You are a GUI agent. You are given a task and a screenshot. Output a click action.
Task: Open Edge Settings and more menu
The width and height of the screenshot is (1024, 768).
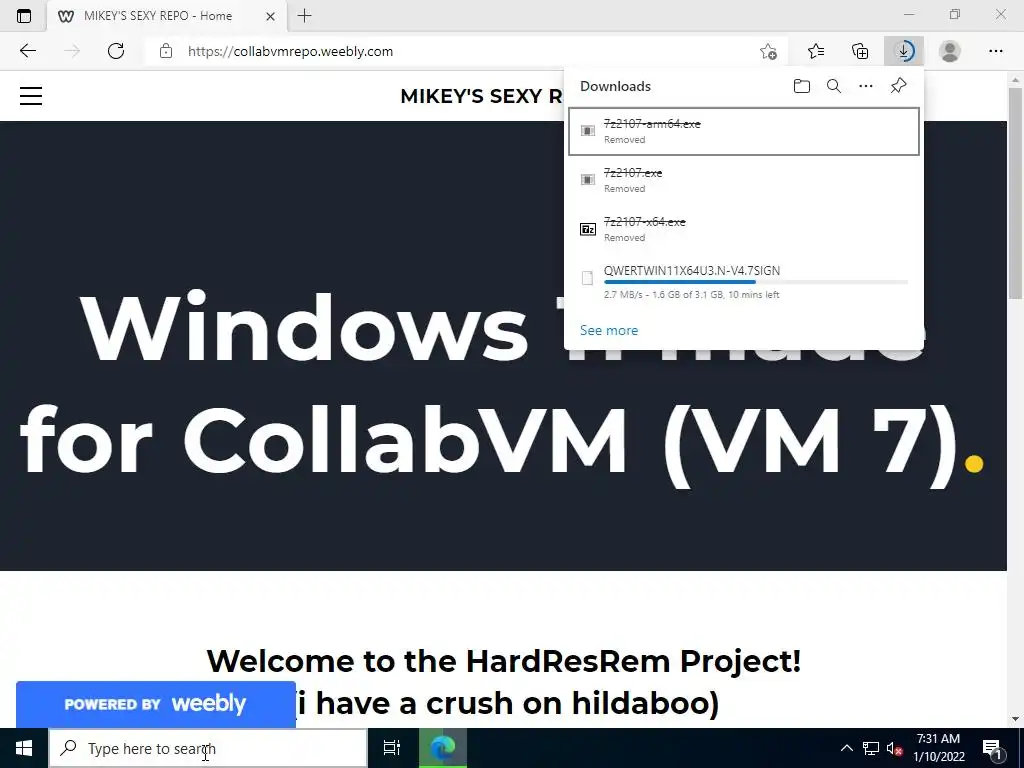995,51
